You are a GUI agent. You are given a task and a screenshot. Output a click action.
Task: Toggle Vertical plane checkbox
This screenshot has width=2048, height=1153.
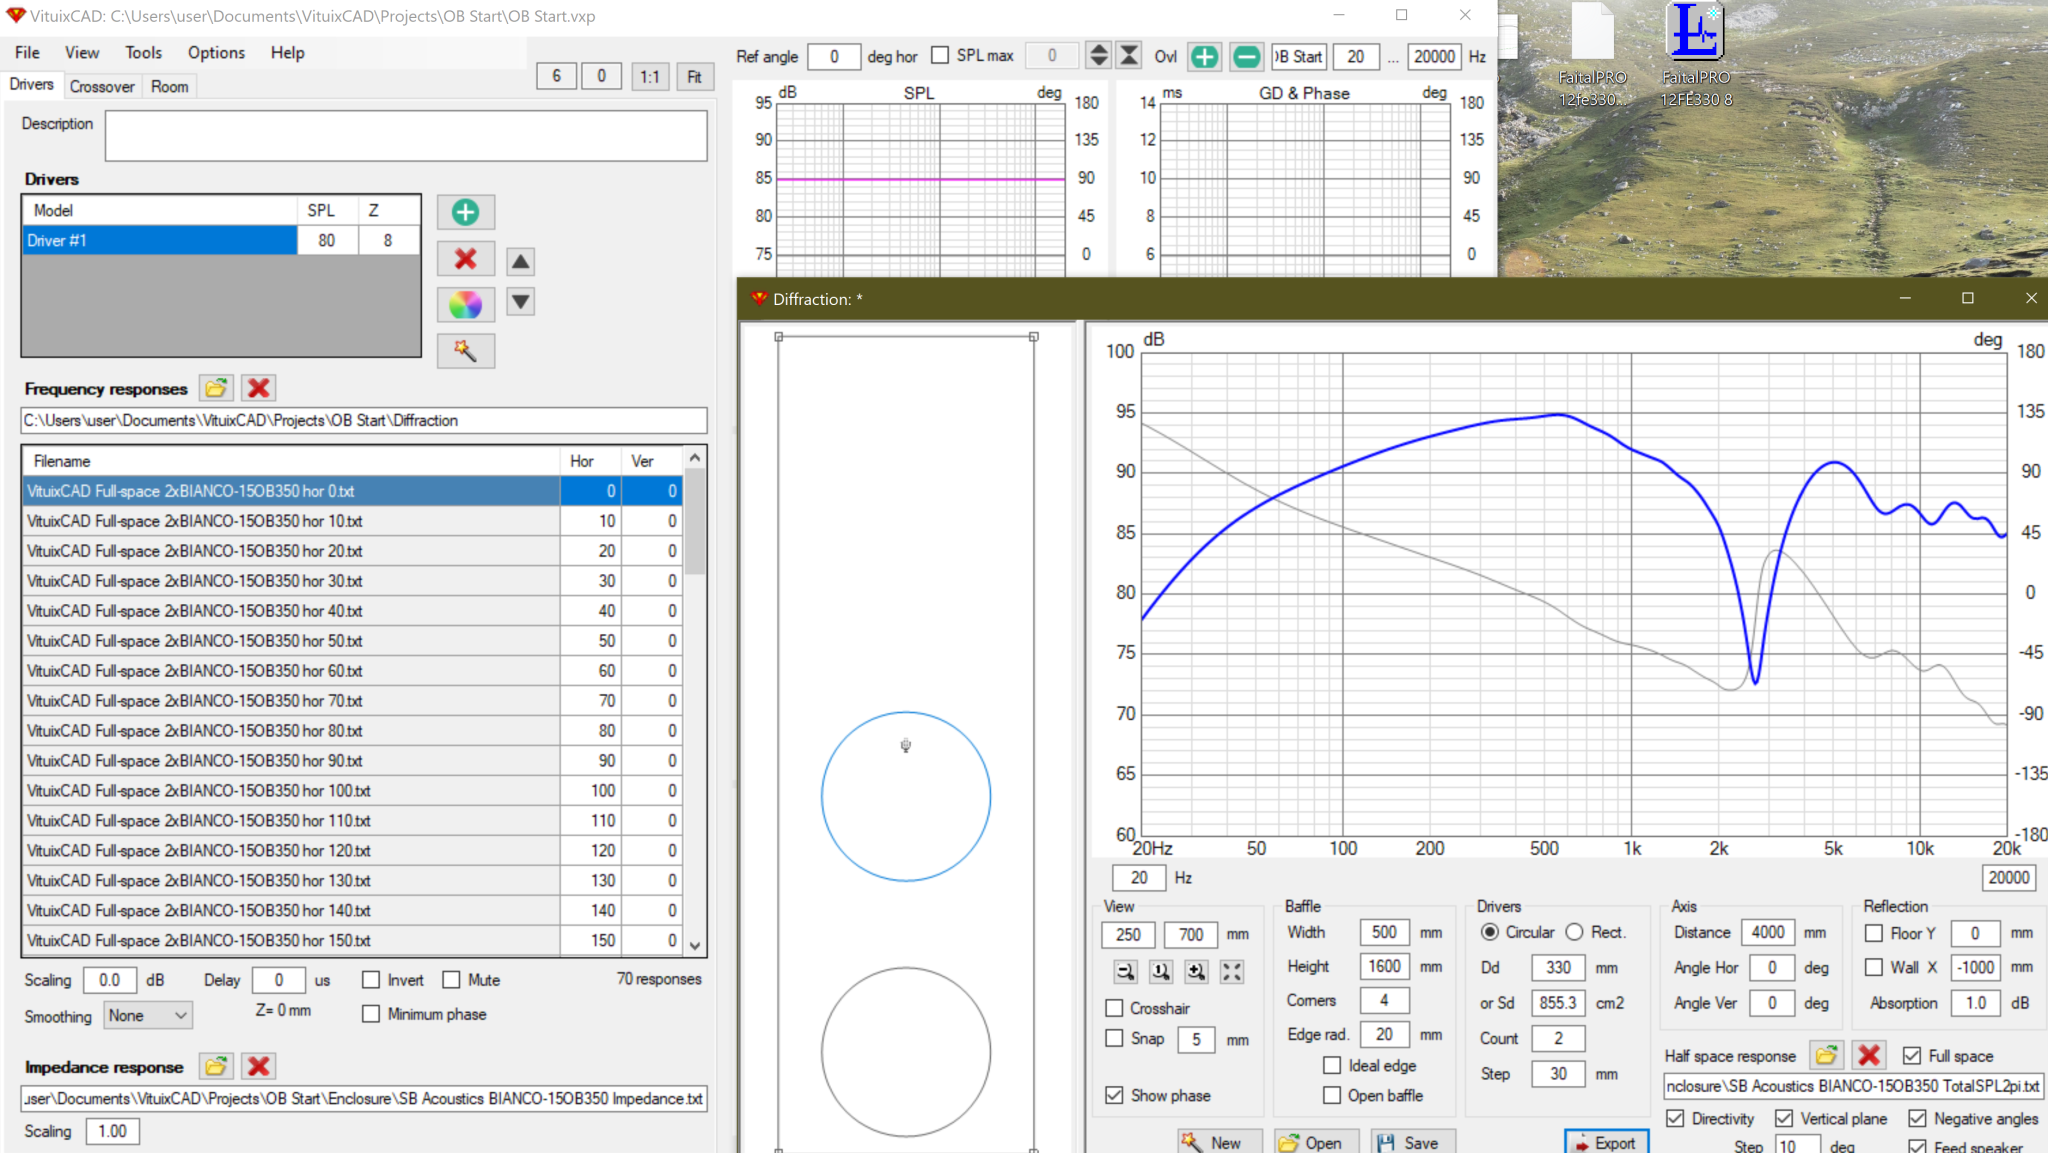coord(1784,1118)
